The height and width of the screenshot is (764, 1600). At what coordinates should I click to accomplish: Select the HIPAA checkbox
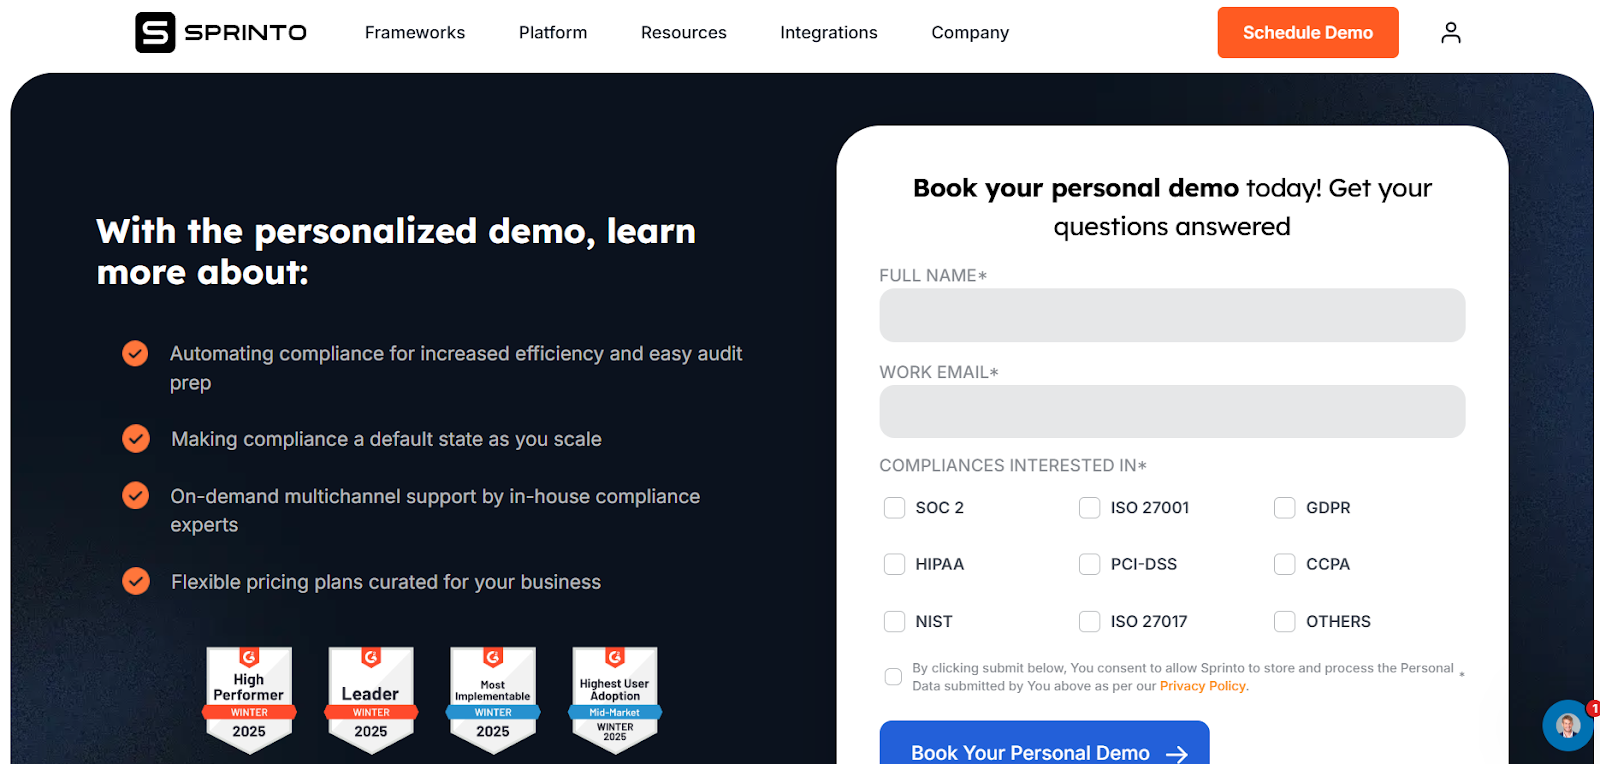894,564
